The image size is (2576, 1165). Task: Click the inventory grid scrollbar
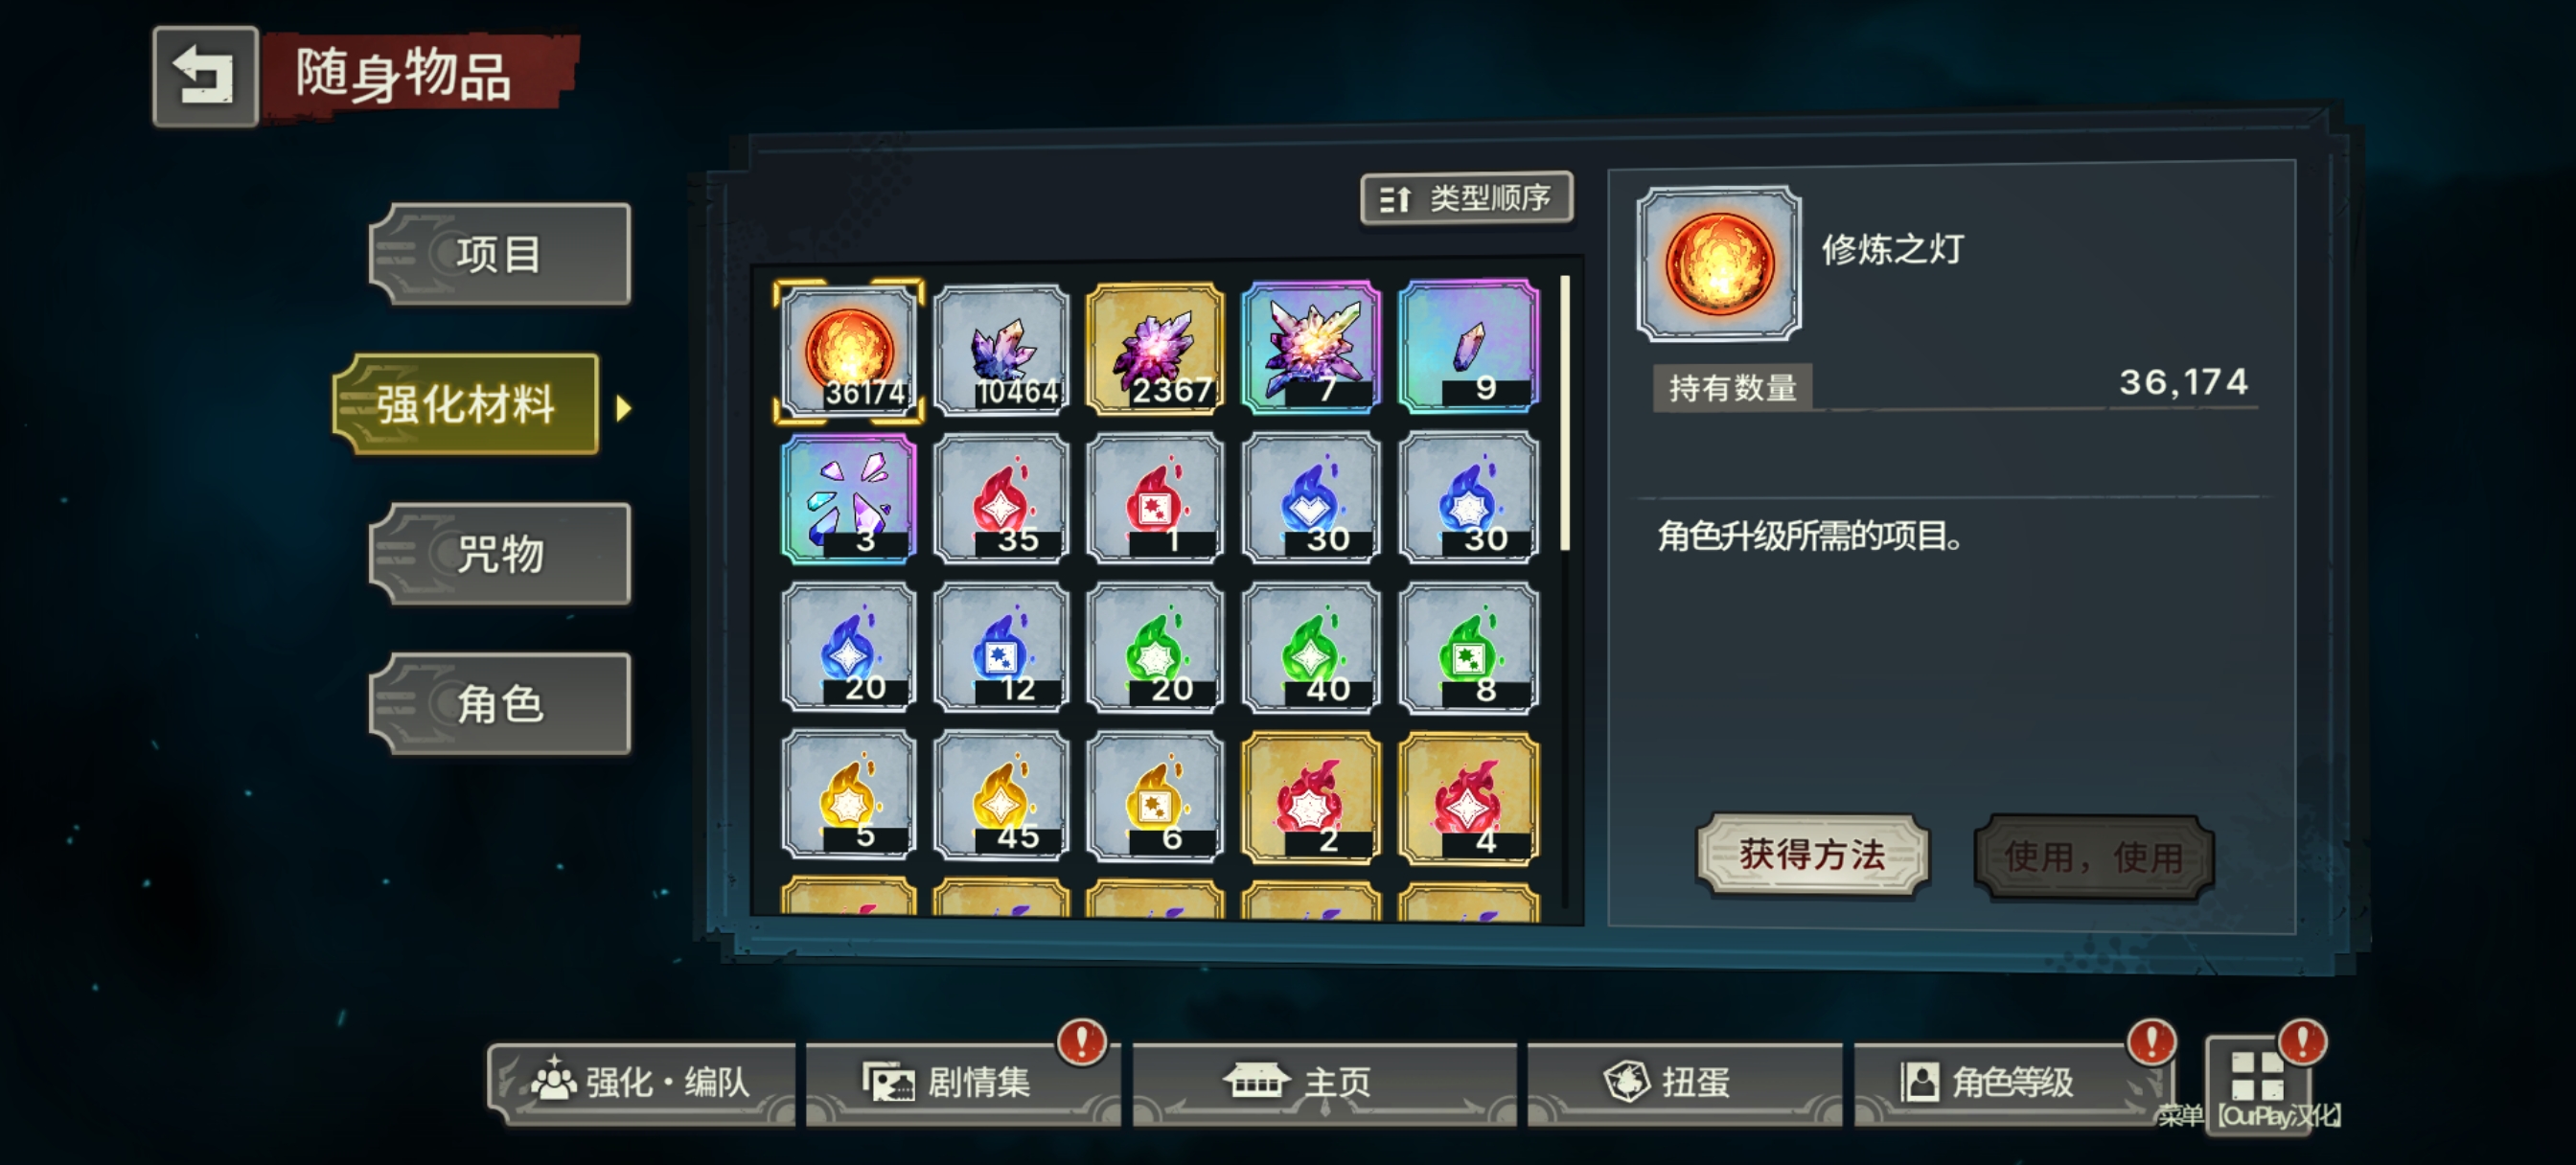point(1565,412)
